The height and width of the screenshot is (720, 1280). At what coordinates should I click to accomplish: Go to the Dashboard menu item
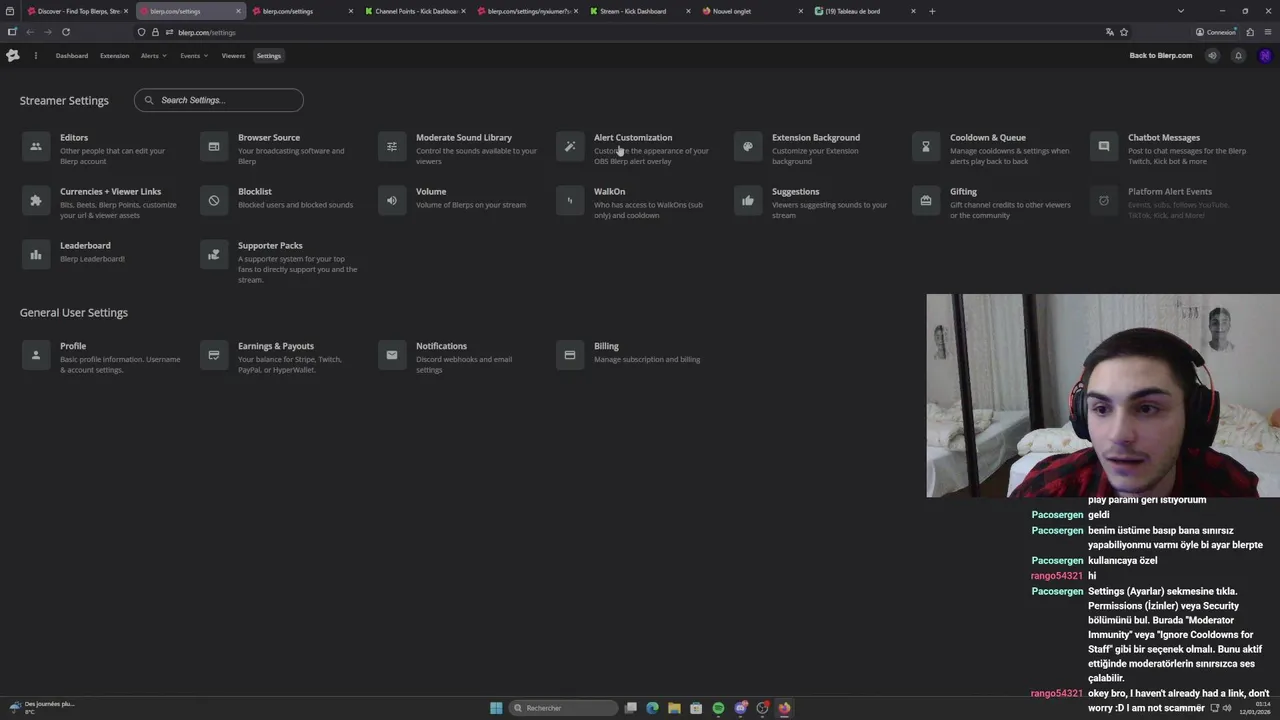(x=72, y=56)
